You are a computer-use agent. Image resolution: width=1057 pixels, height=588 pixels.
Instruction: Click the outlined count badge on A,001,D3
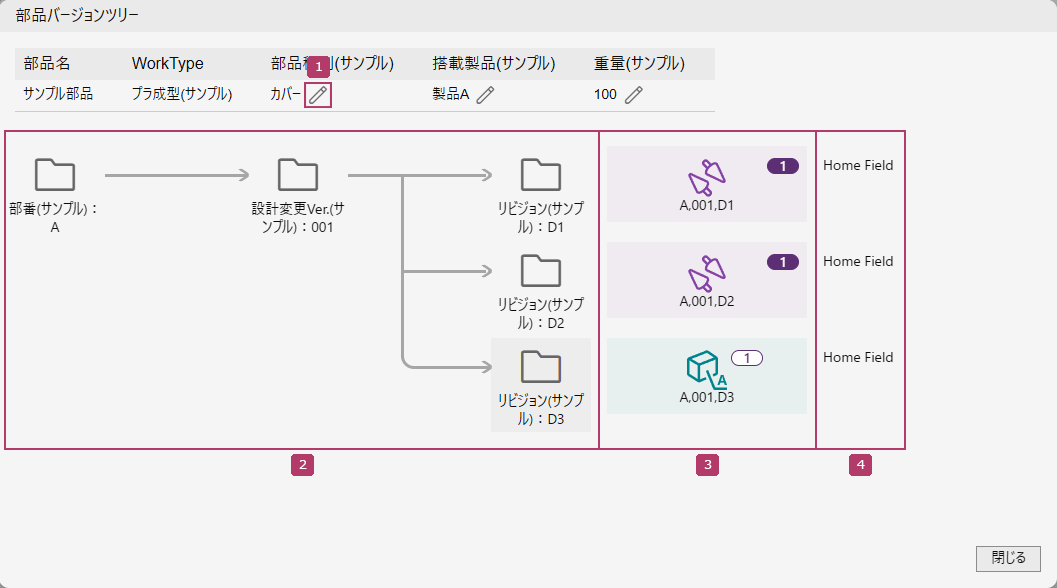[747, 357]
